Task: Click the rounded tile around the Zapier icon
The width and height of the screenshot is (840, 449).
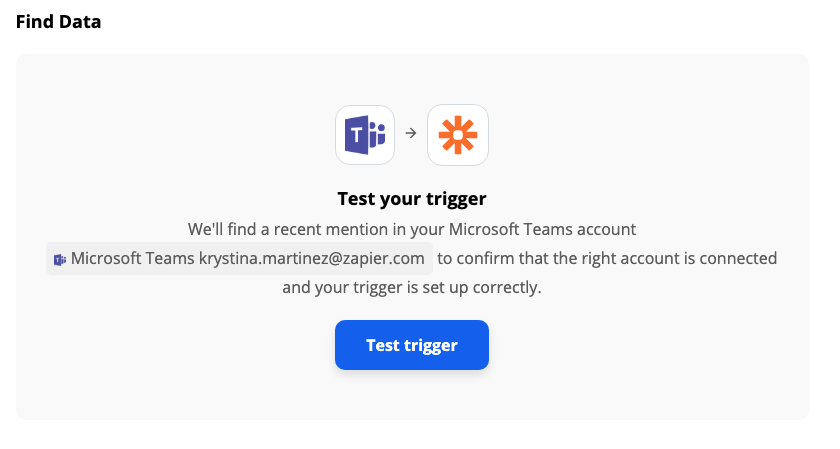Action: coord(458,135)
